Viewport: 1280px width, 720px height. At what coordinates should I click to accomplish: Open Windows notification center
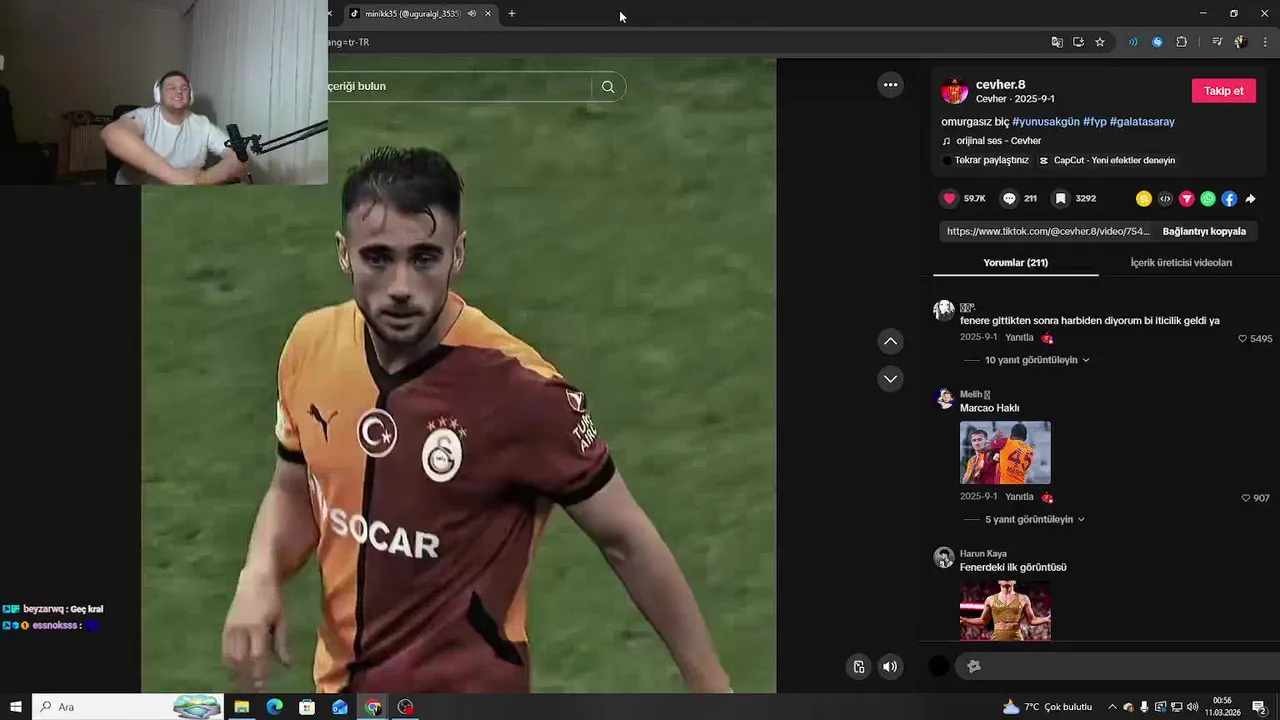tap(1259, 707)
